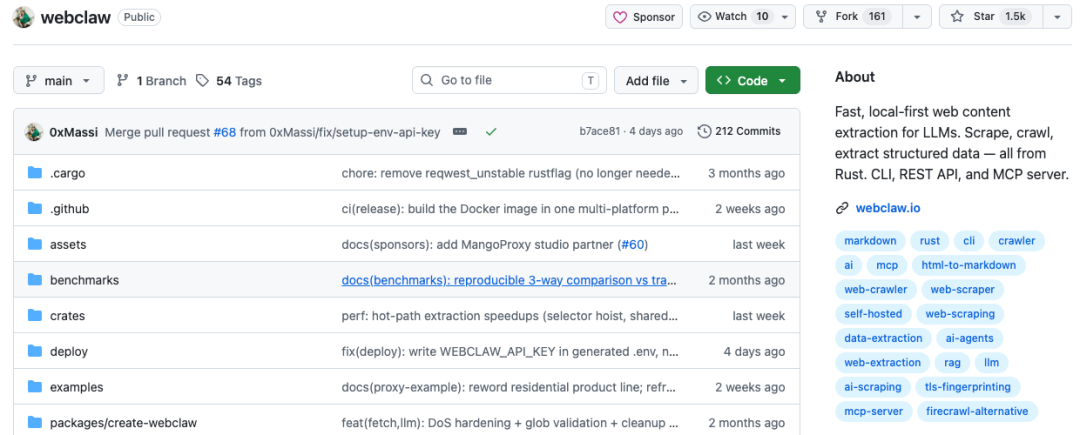The width and height of the screenshot is (1080, 435).
Task: Open pull request #68 link
Action: [225, 131]
